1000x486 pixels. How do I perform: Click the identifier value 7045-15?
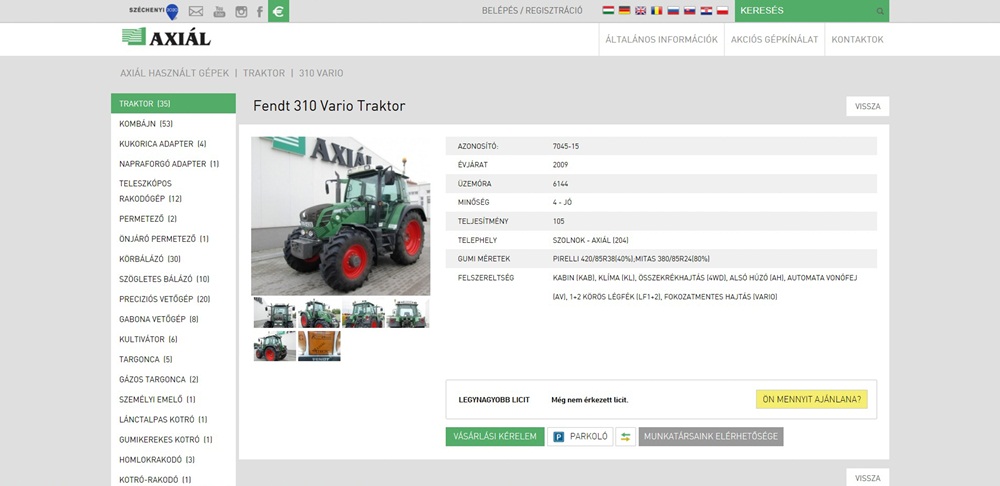(566, 146)
